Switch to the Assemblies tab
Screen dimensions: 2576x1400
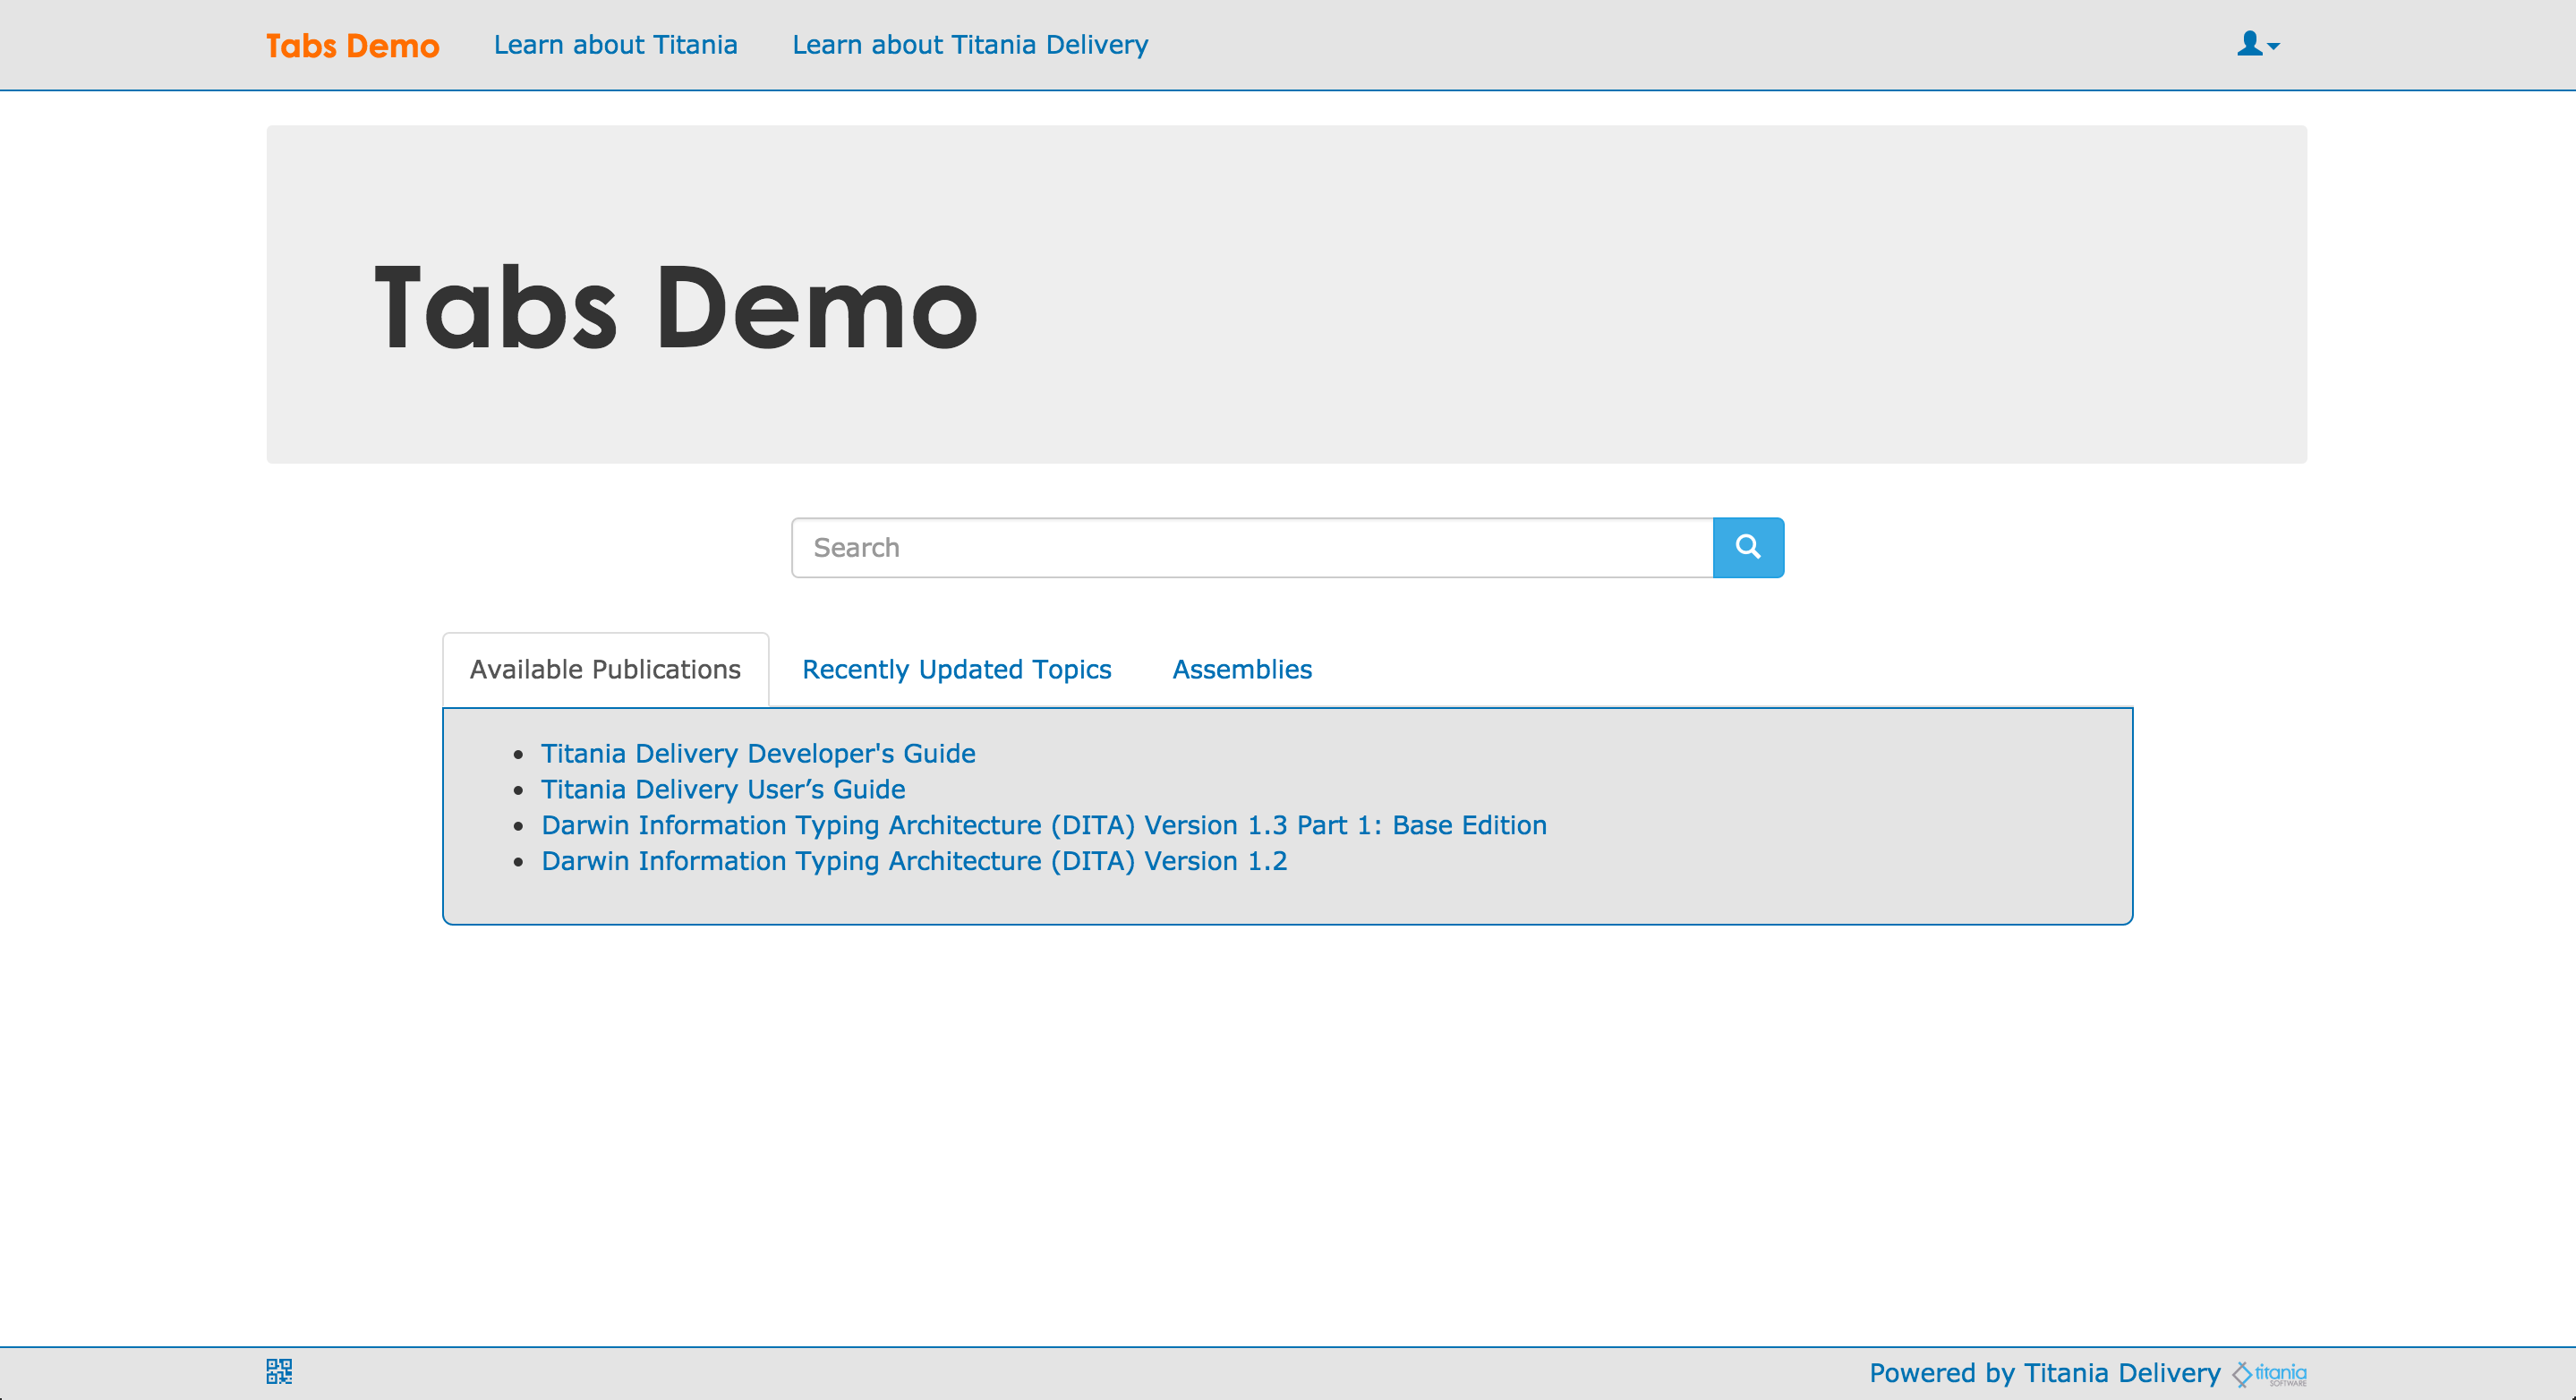[1242, 669]
